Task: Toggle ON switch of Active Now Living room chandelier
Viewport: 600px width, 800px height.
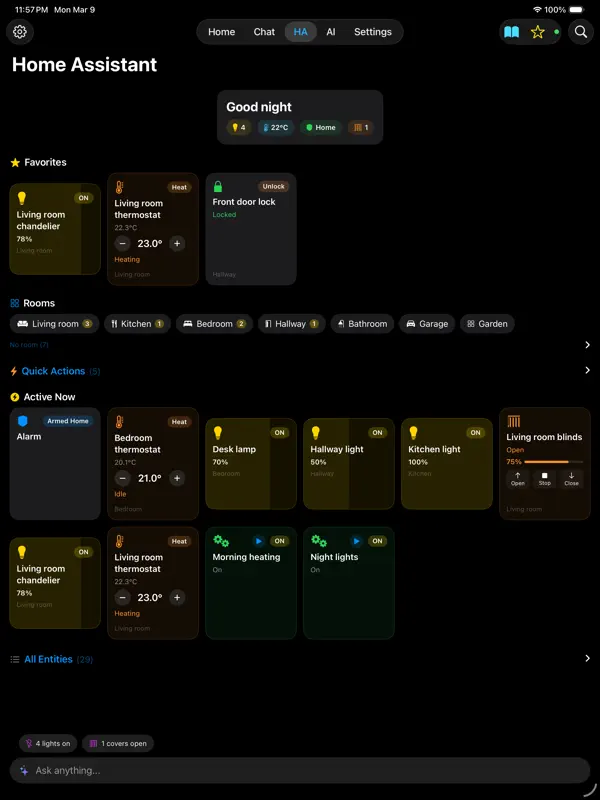Action: [x=84, y=552]
